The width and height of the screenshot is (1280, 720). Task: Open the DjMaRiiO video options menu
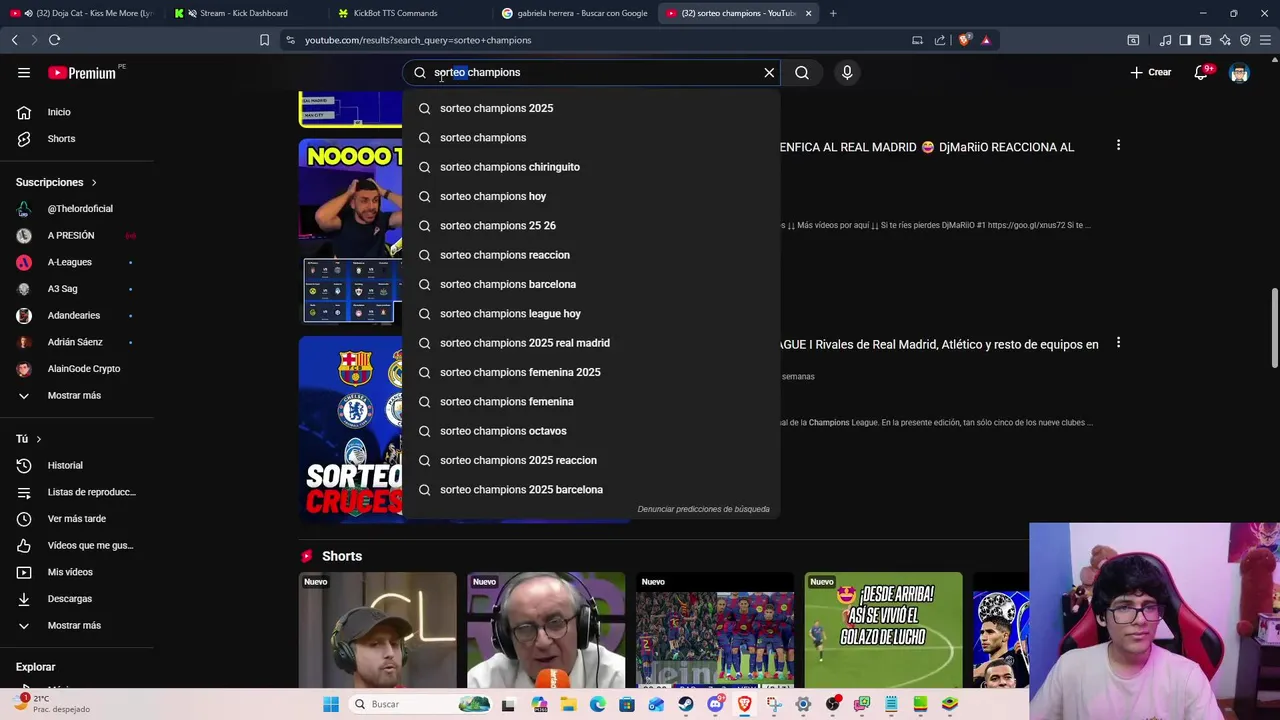1118,146
